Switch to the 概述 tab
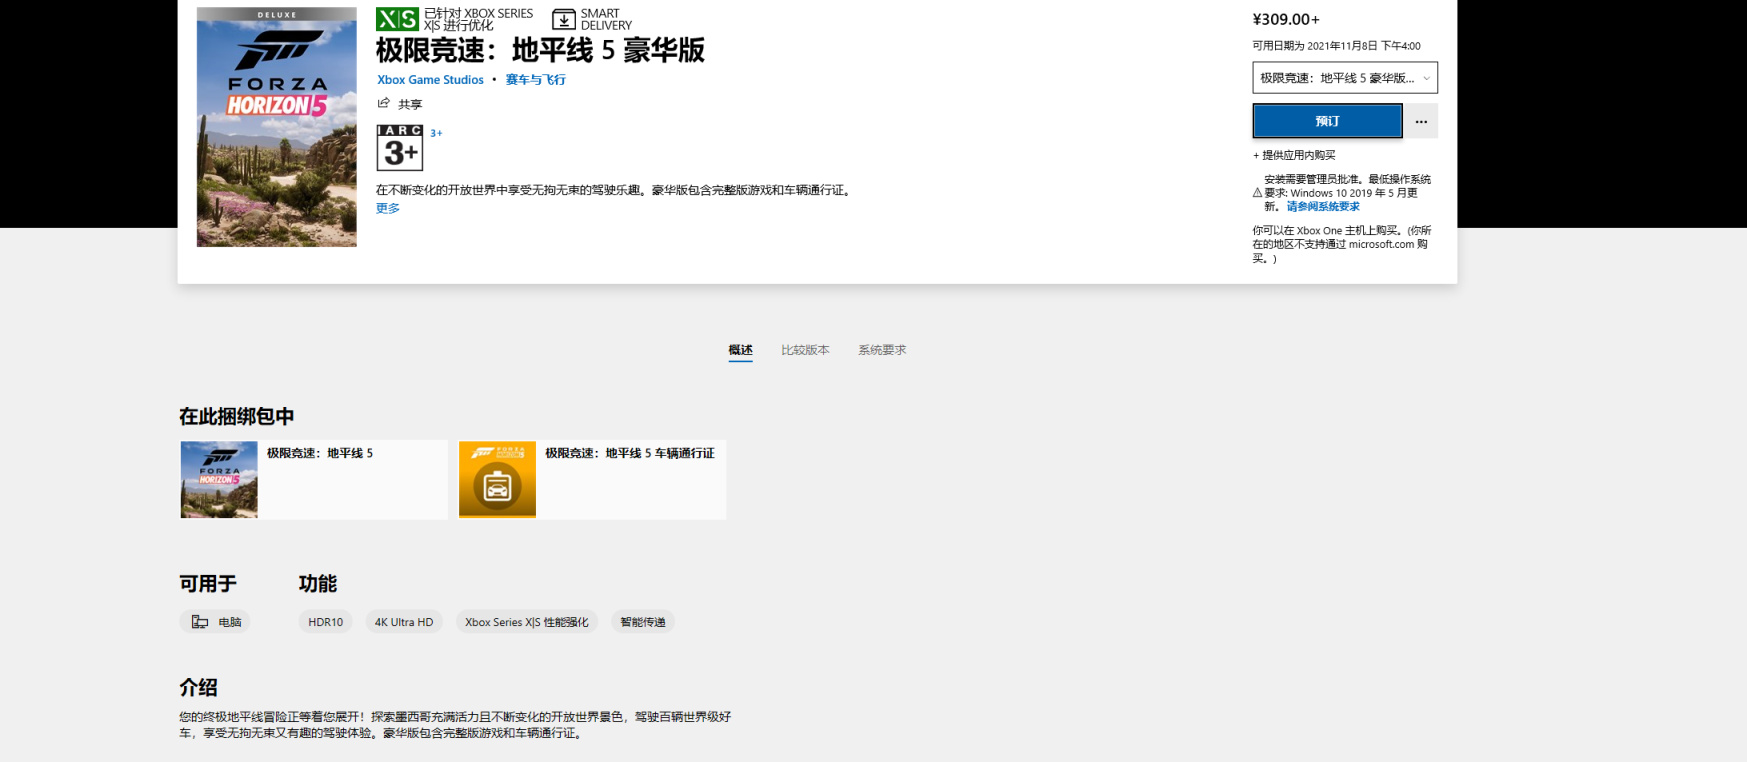 coord(740,350)
